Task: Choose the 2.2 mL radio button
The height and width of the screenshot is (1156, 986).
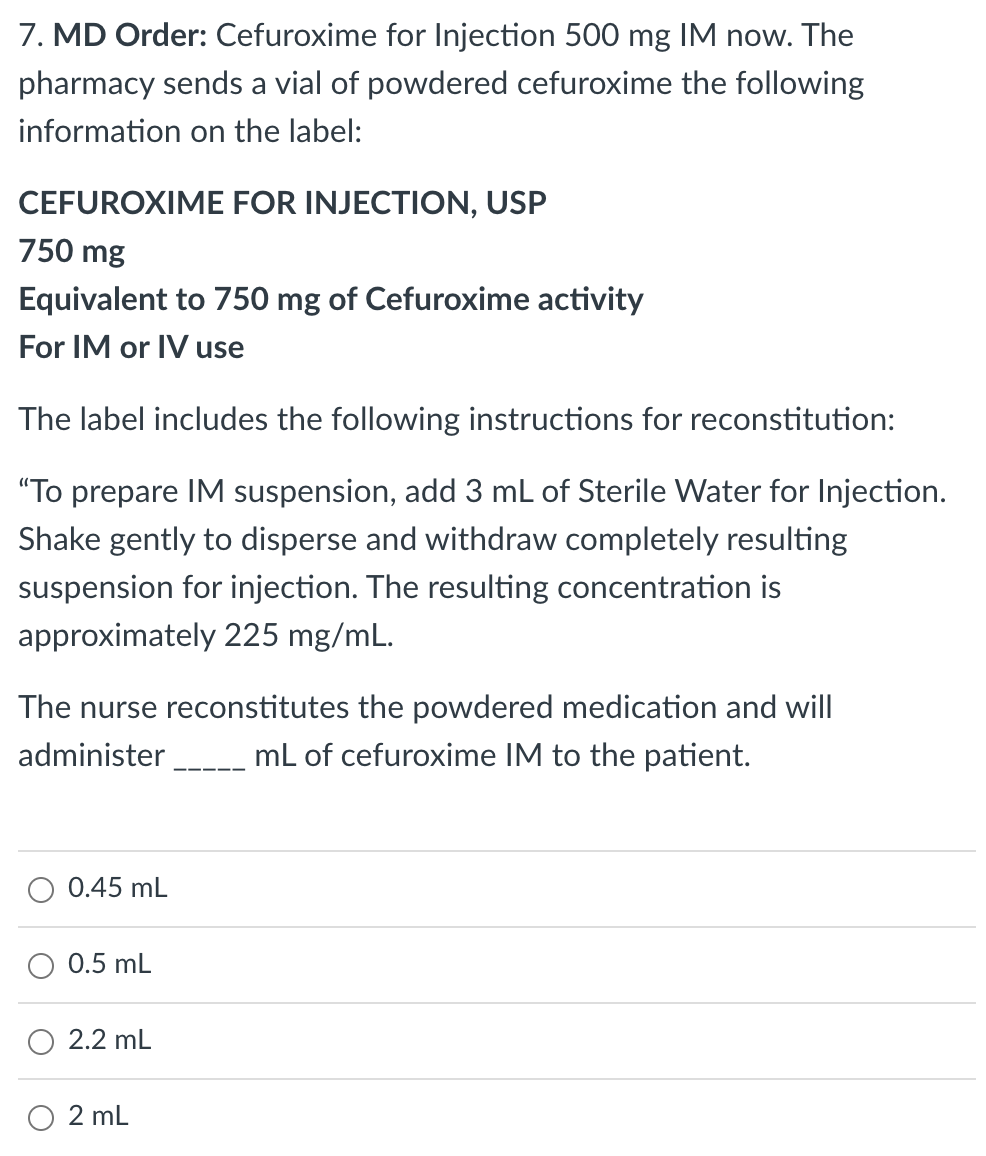Action: [40, 1041]
